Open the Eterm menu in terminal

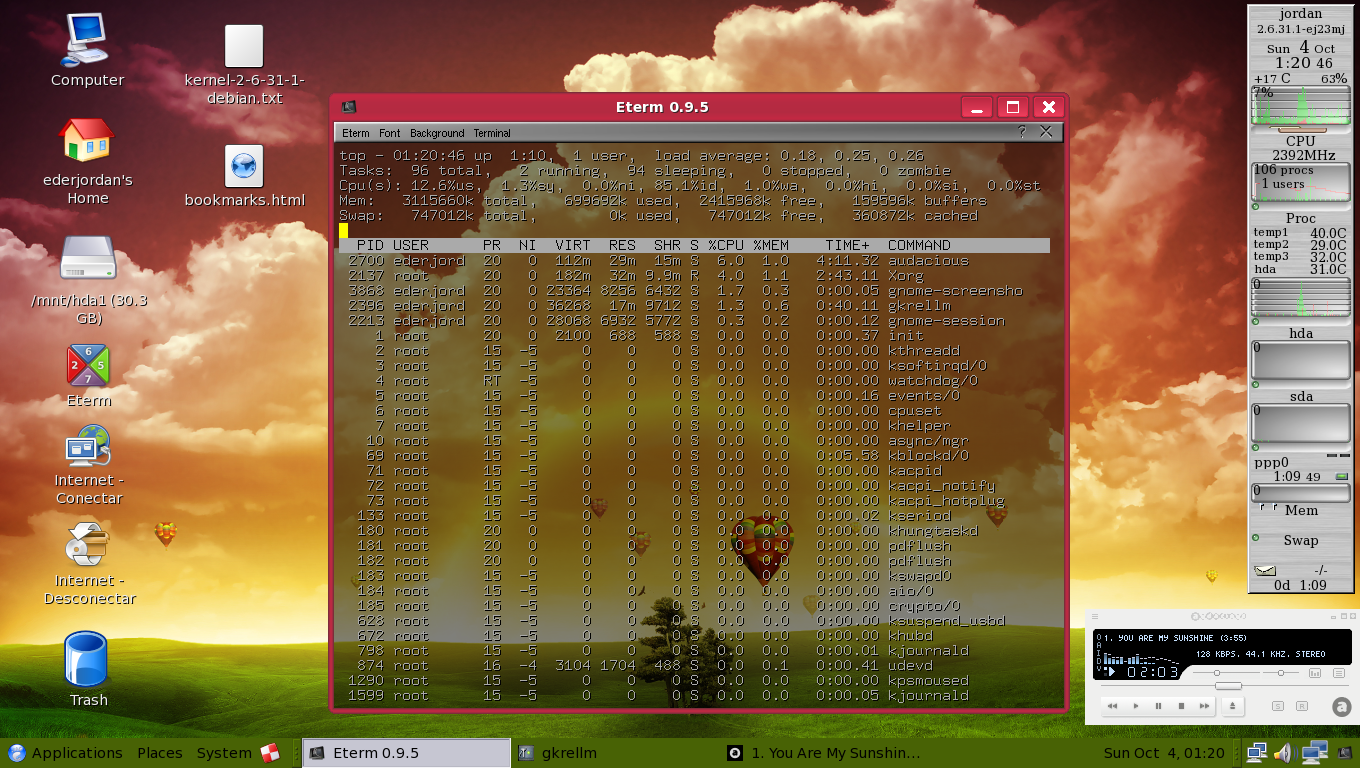(355, 133)
